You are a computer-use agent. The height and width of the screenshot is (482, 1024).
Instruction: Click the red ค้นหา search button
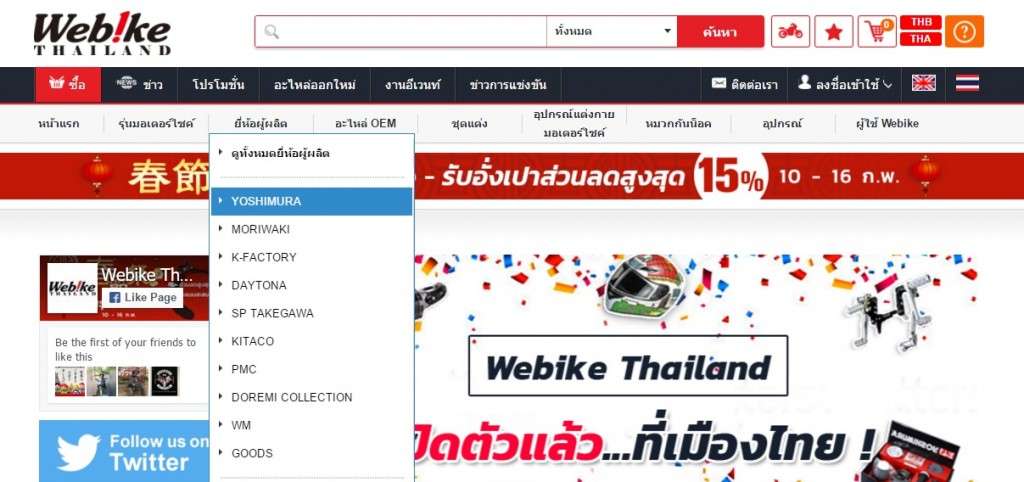720,31
